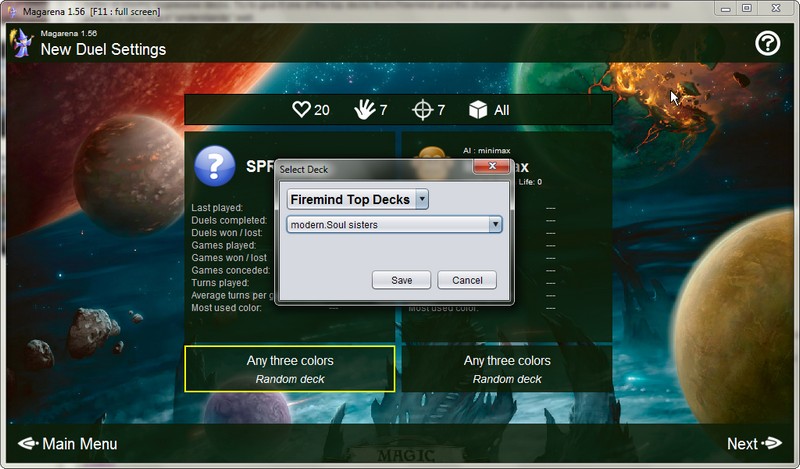
Task: Click the Turns played label
Action: [220, 283]
